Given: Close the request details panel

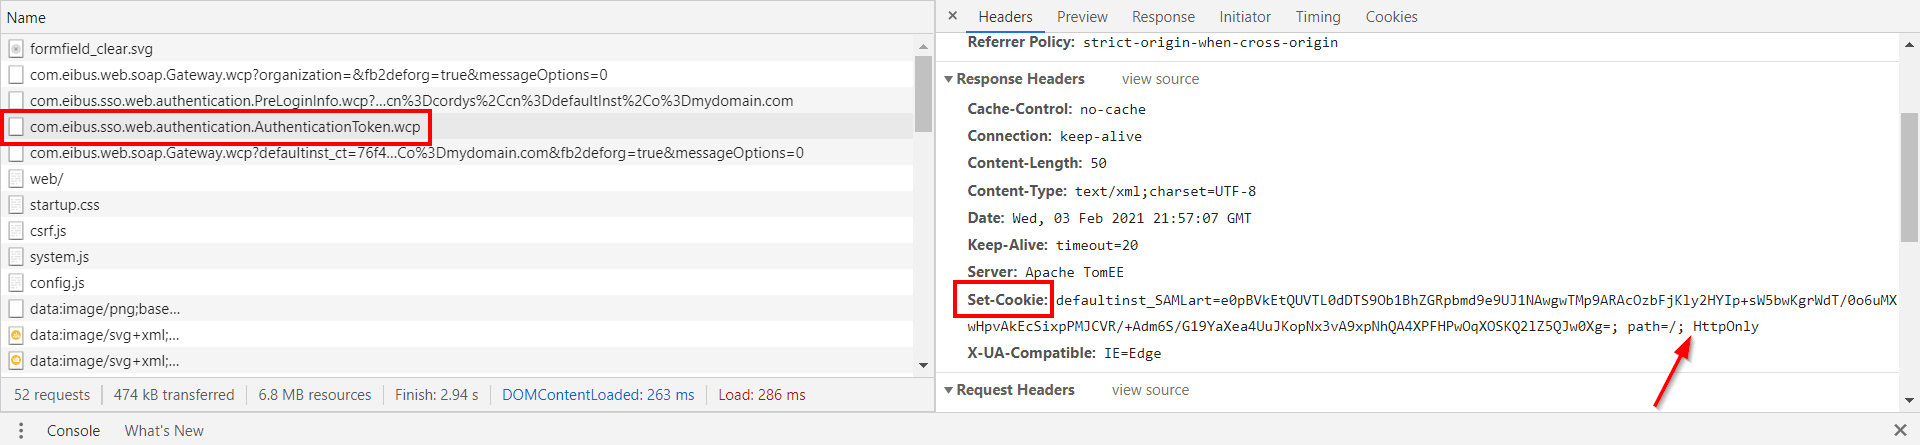Looking at the screenshot, I should (952, 16).
